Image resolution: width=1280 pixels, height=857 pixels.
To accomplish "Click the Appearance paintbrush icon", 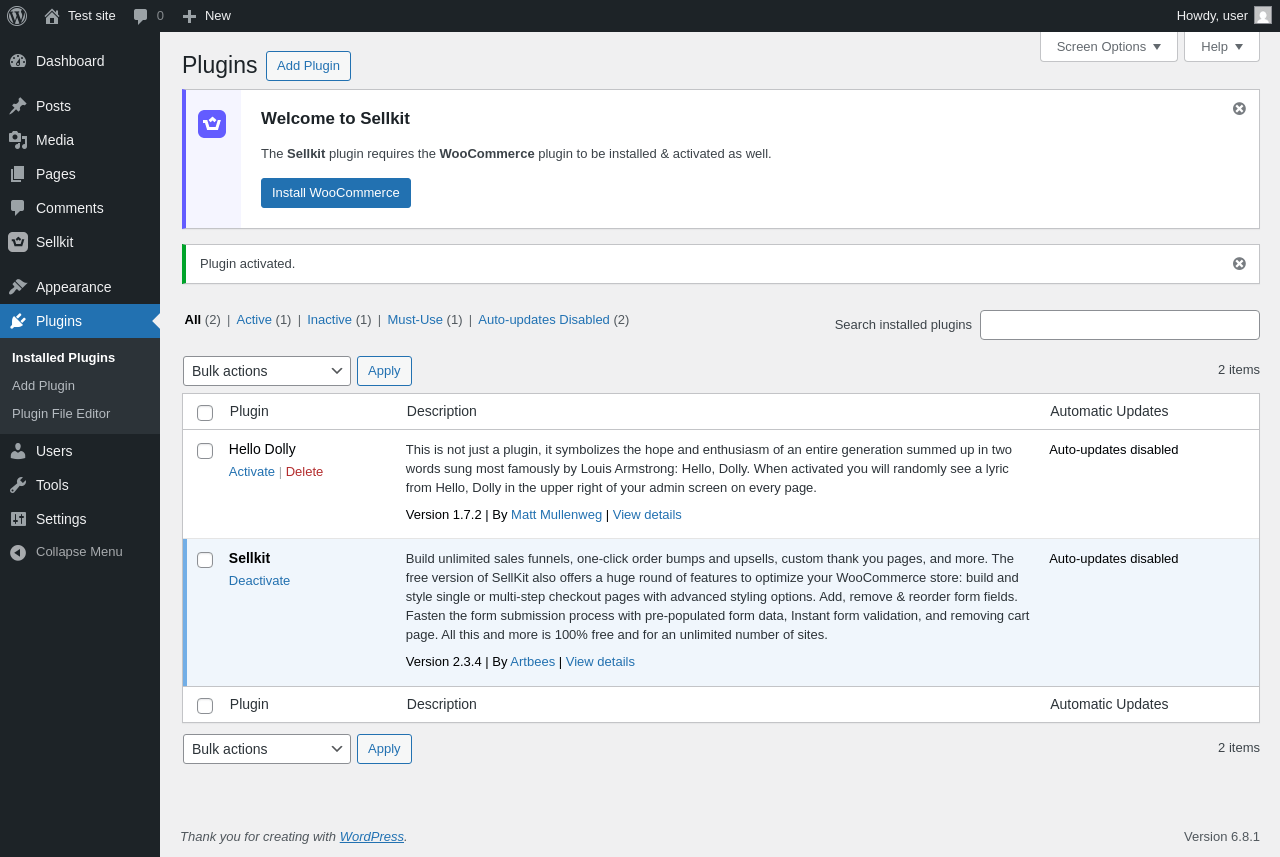I will 18,287.
